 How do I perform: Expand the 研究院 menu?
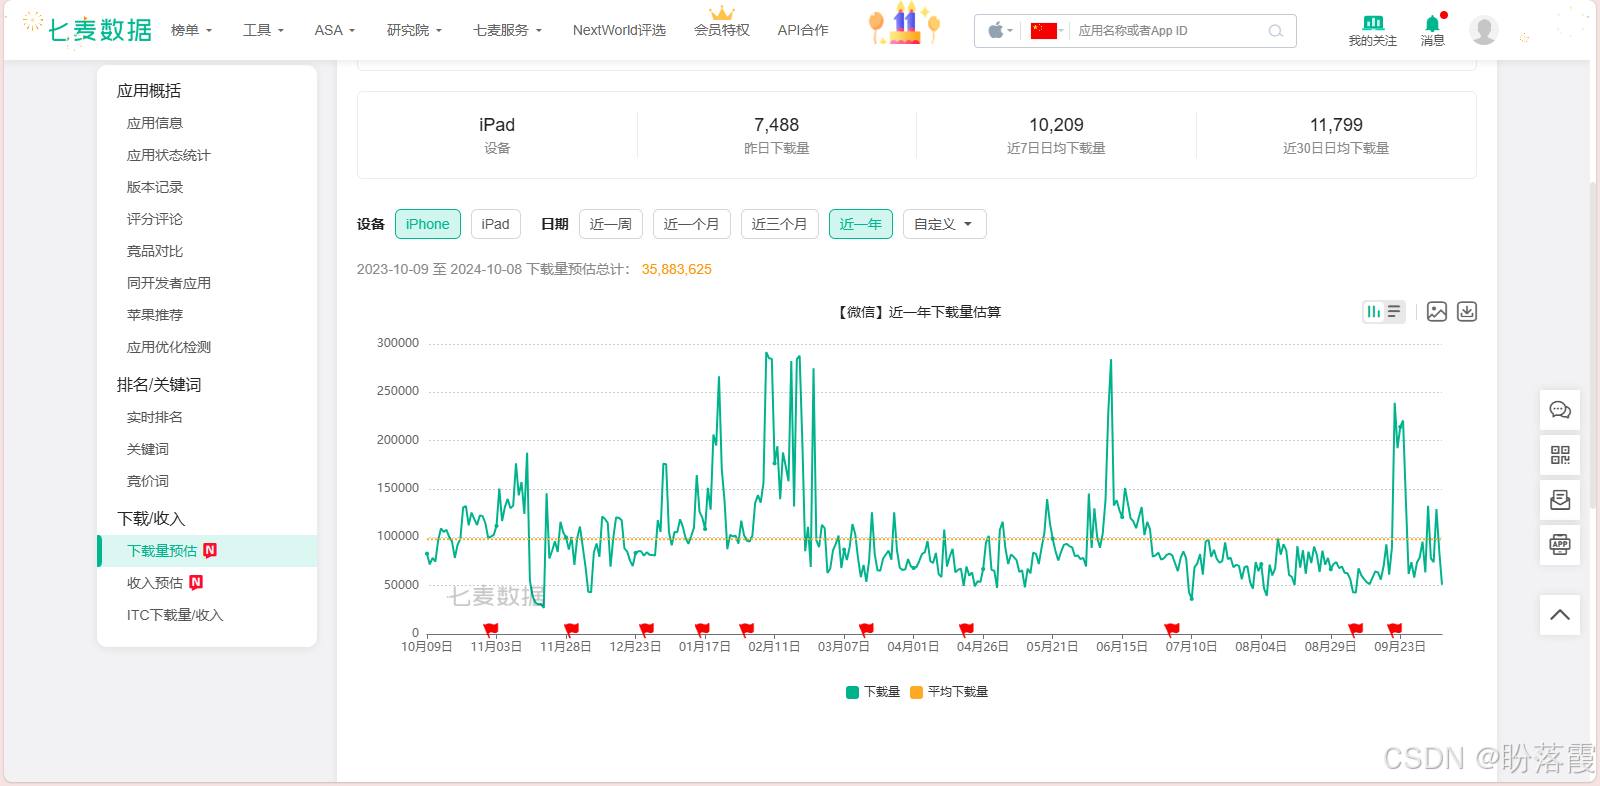(414, 30)
